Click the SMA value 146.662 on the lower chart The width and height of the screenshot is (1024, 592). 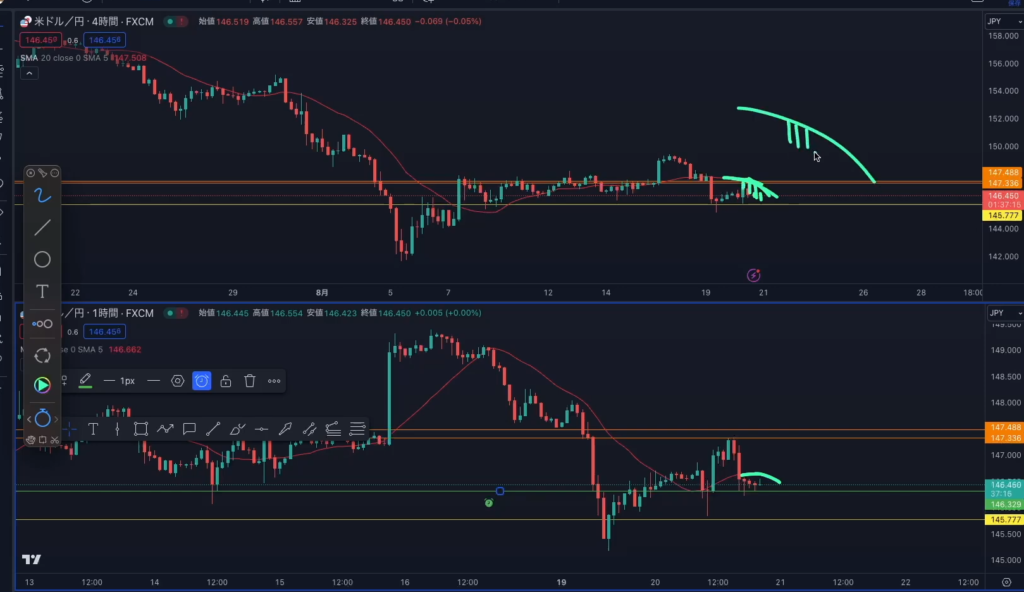point(125,350)
